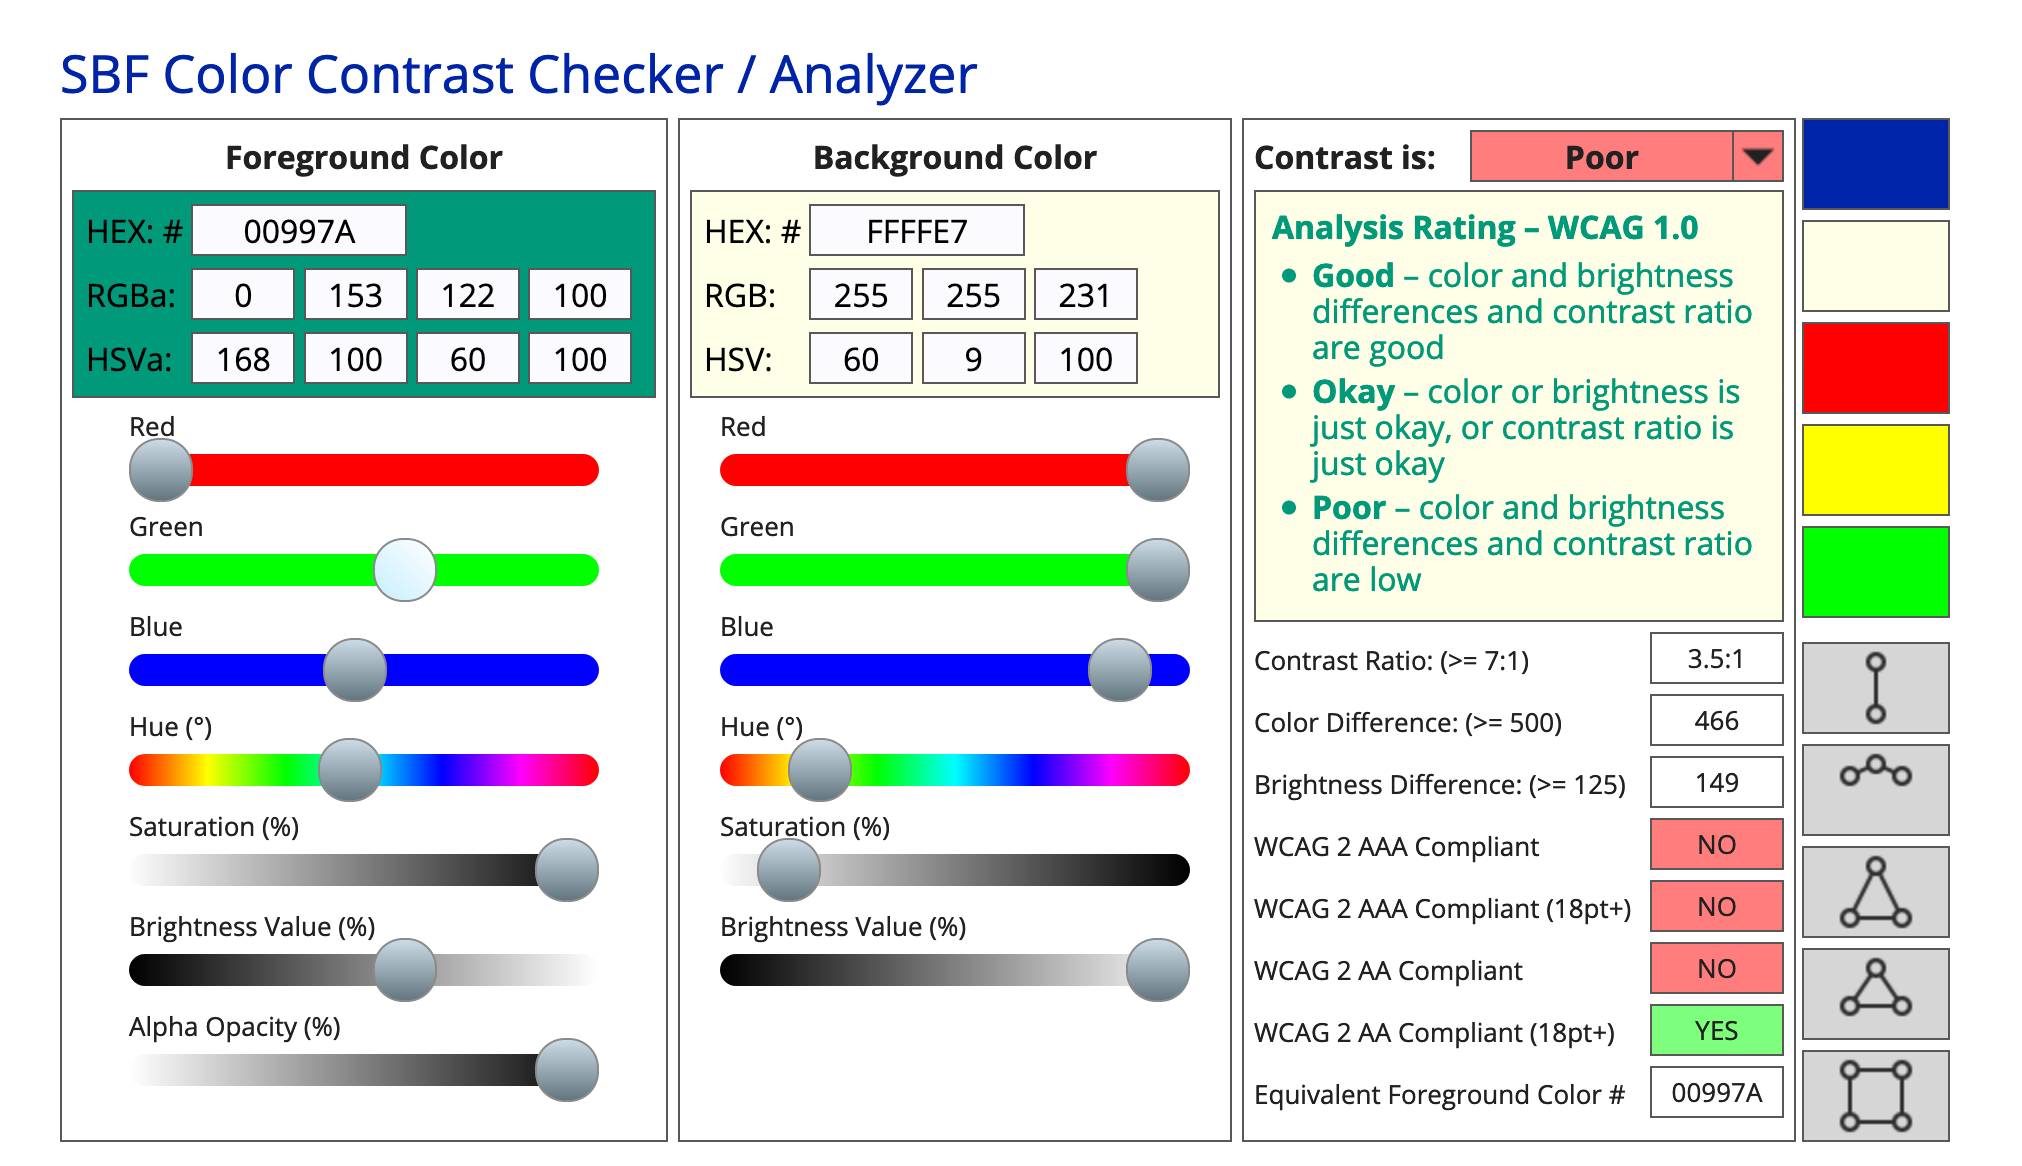2022x1166 pixels.
Task: Click the background HEX input field
Action: [916, 231]
